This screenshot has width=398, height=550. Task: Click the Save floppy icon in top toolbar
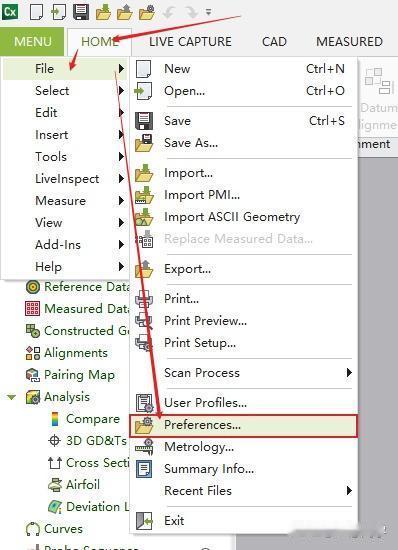coord(81,12)
